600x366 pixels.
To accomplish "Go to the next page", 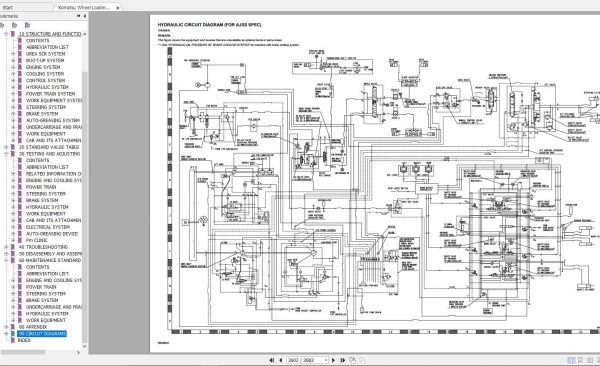I will (333, 360).
